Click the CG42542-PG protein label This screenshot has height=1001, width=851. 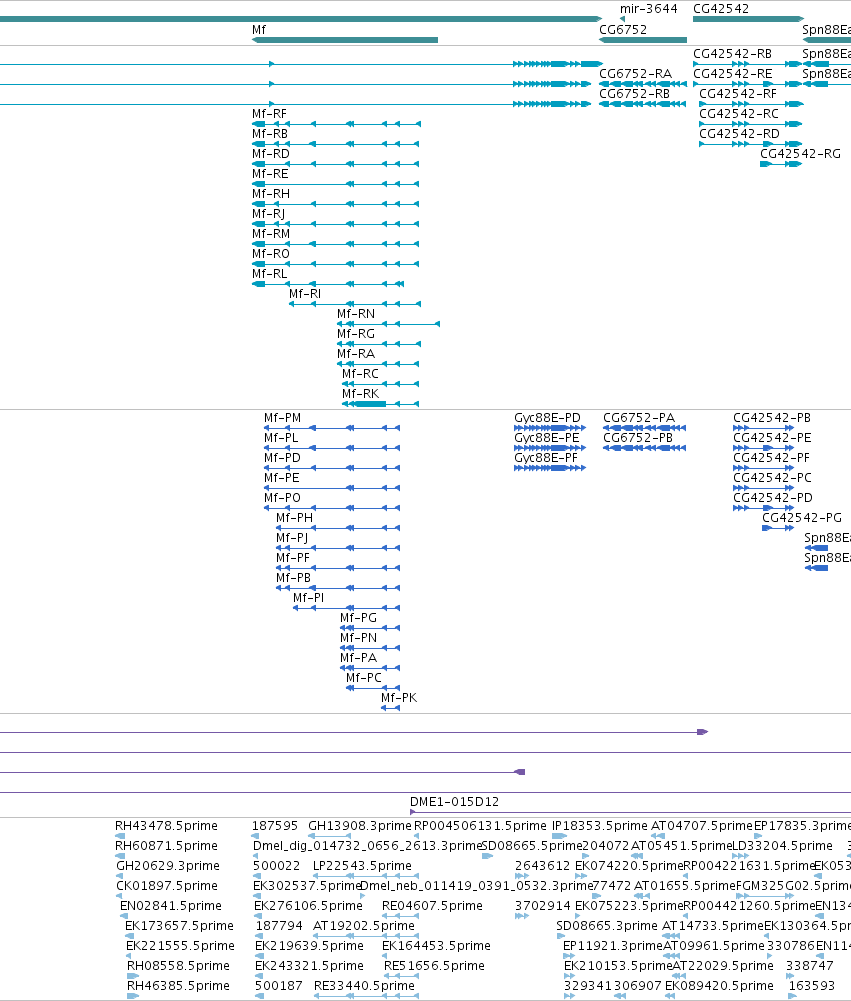(x=802, y=518)
